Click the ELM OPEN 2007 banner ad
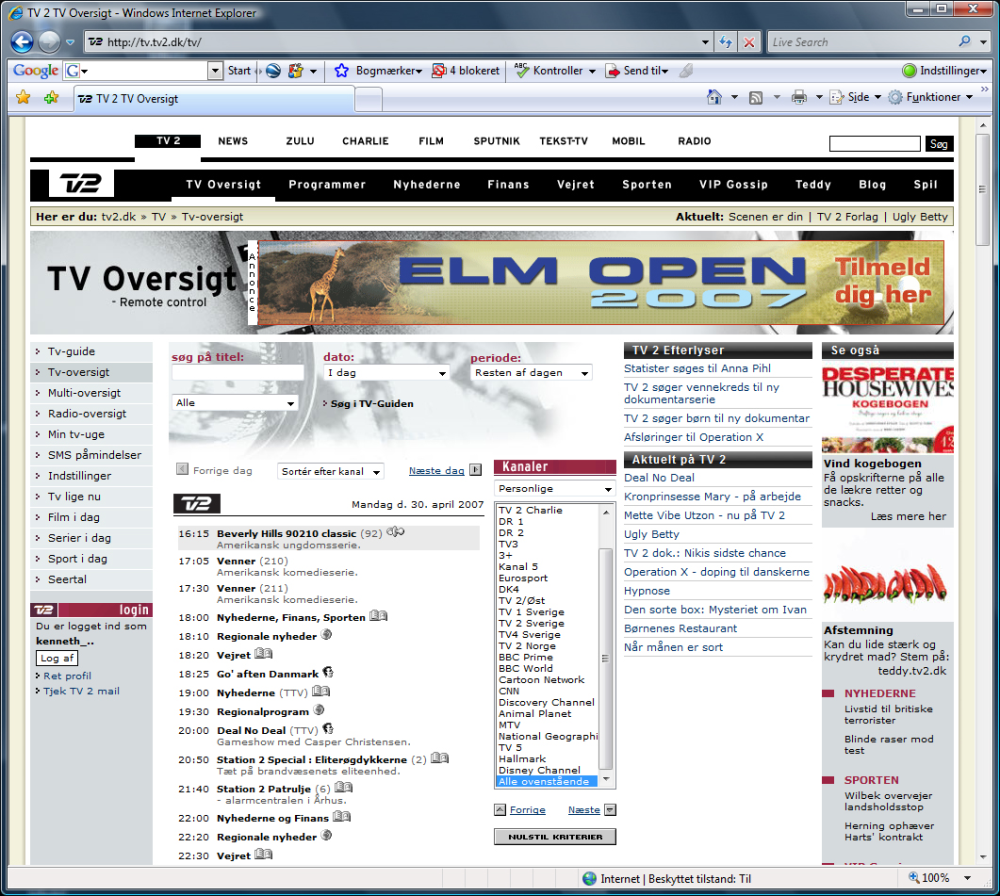Viewport: 1000px width, 896px height. click(x=601, y=283)
